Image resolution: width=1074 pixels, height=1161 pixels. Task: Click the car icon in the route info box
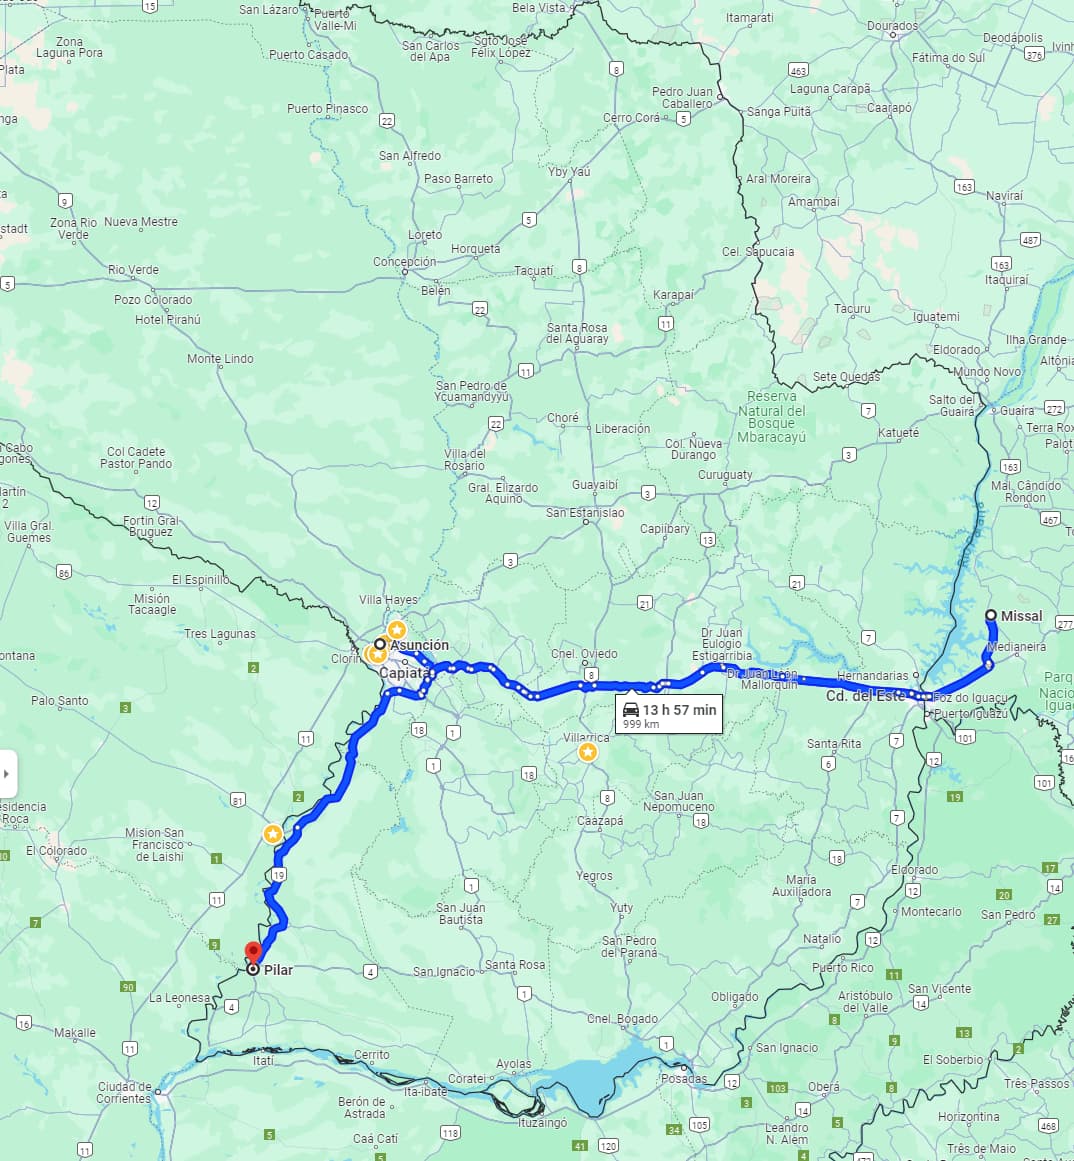coord(631,709)
